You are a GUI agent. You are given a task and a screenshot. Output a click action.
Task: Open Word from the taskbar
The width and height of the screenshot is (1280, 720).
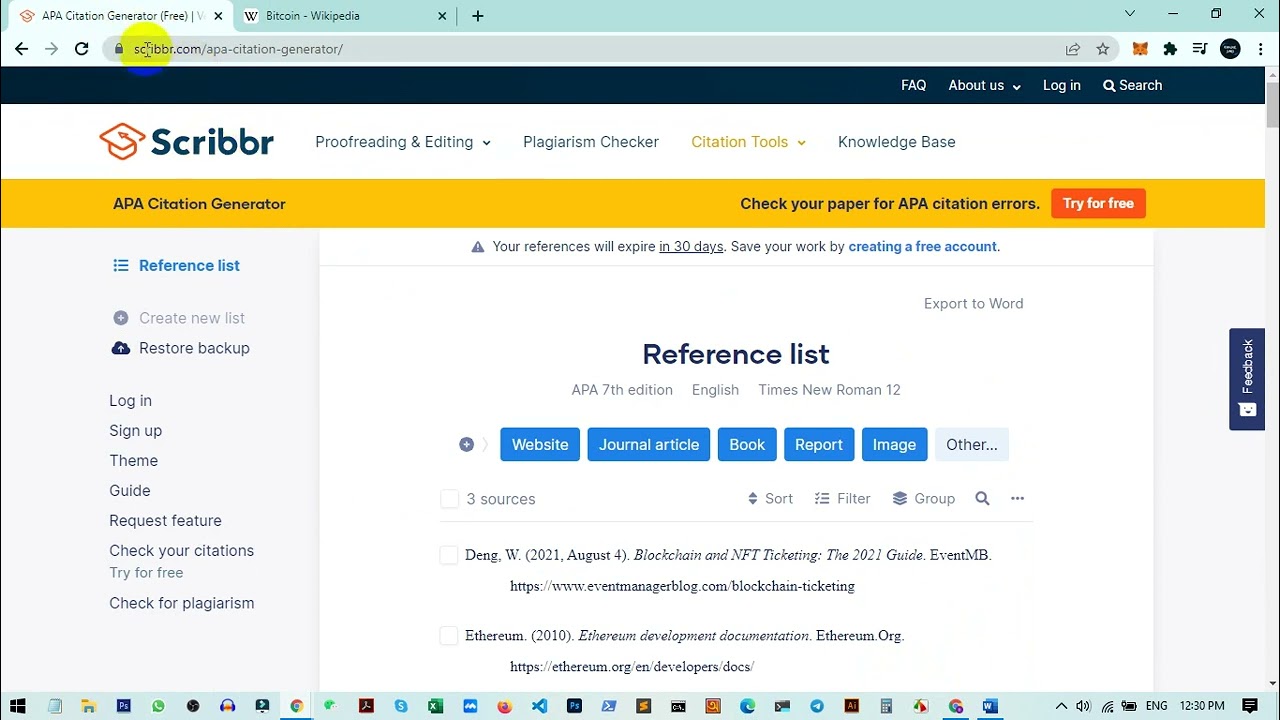pos(990,706)
